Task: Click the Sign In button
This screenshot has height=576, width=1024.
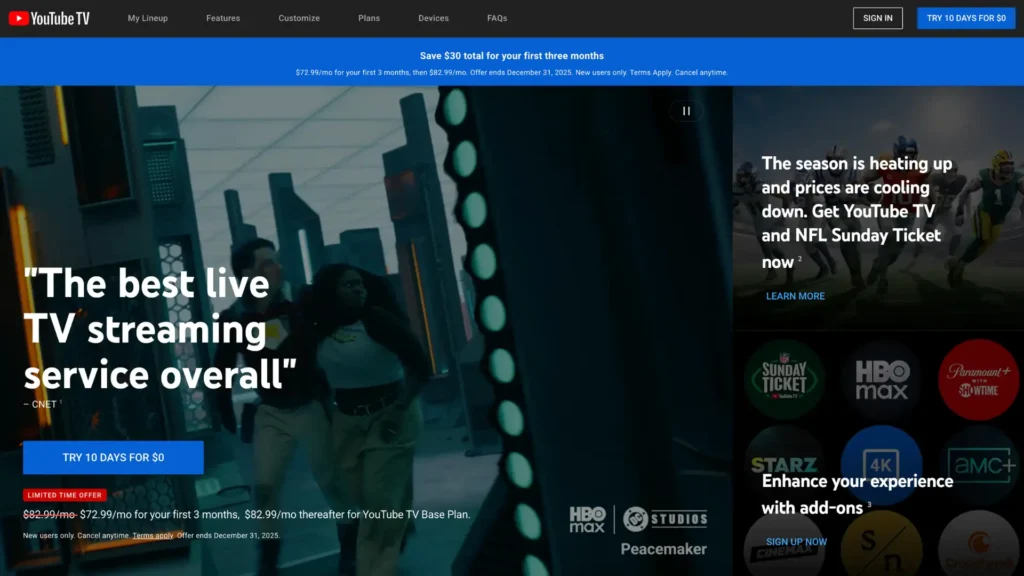Action: coord(877,17)
